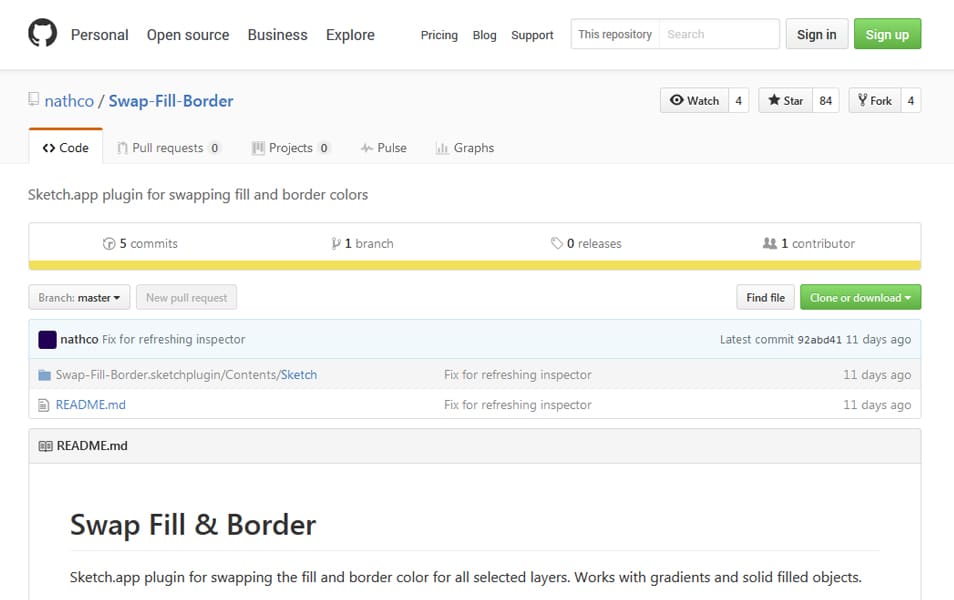
Task: Switch to the Code tab
Action: point(66,147)
